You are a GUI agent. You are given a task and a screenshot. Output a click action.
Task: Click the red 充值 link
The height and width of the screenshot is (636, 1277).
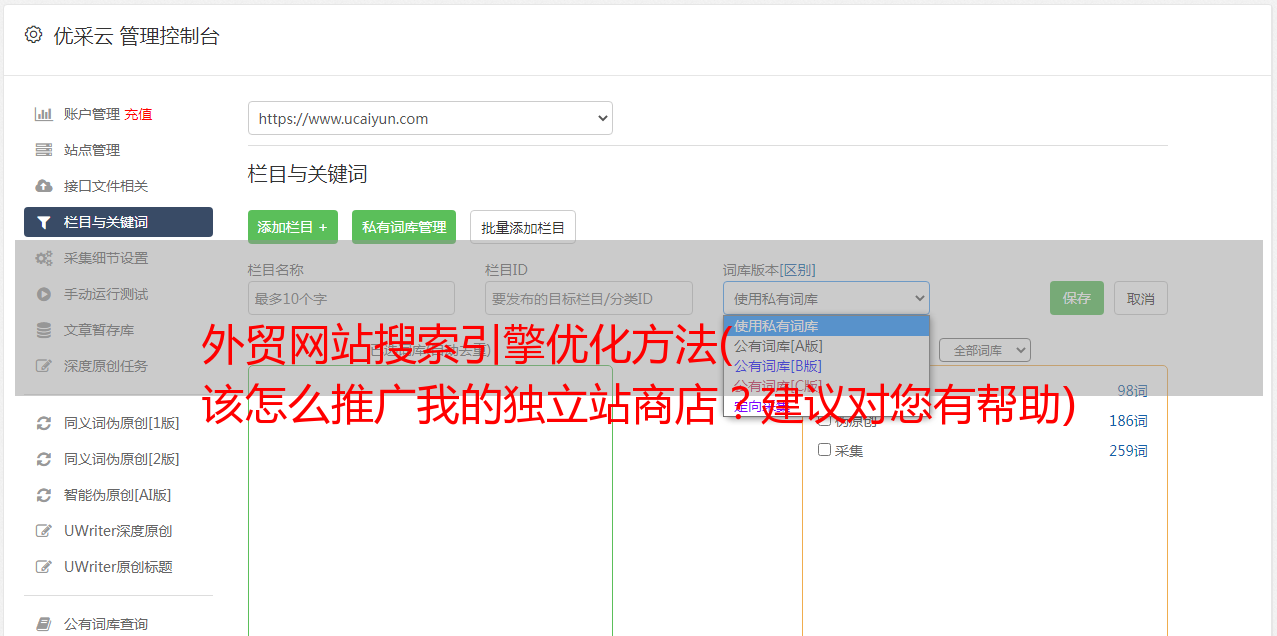[x=138, y=114]
